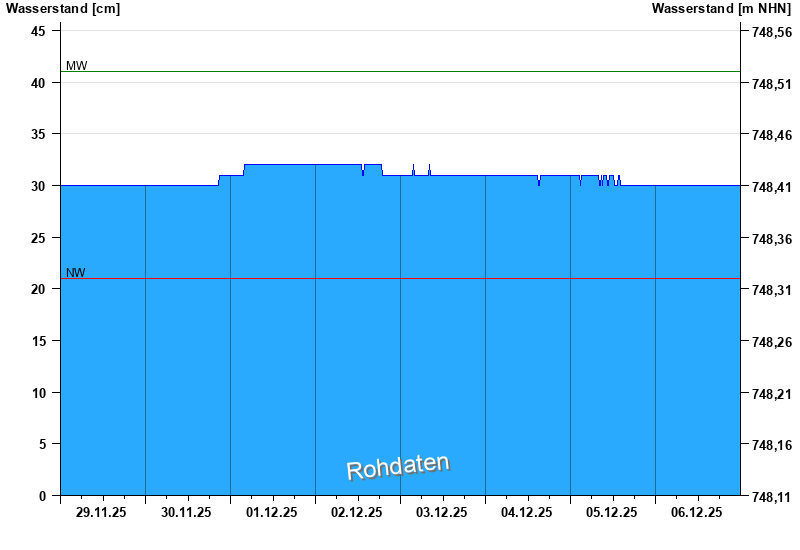Click the left axis value 40
The height and width of the screenshot is (550, 800).
click(38, 83)
